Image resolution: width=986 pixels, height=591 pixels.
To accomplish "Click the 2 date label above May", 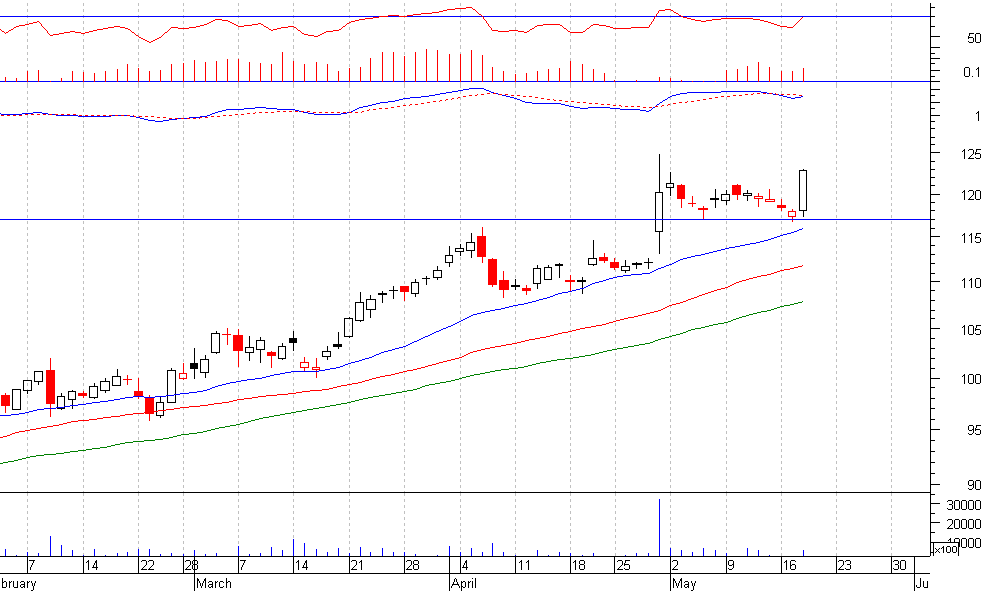I will point(675,565).
